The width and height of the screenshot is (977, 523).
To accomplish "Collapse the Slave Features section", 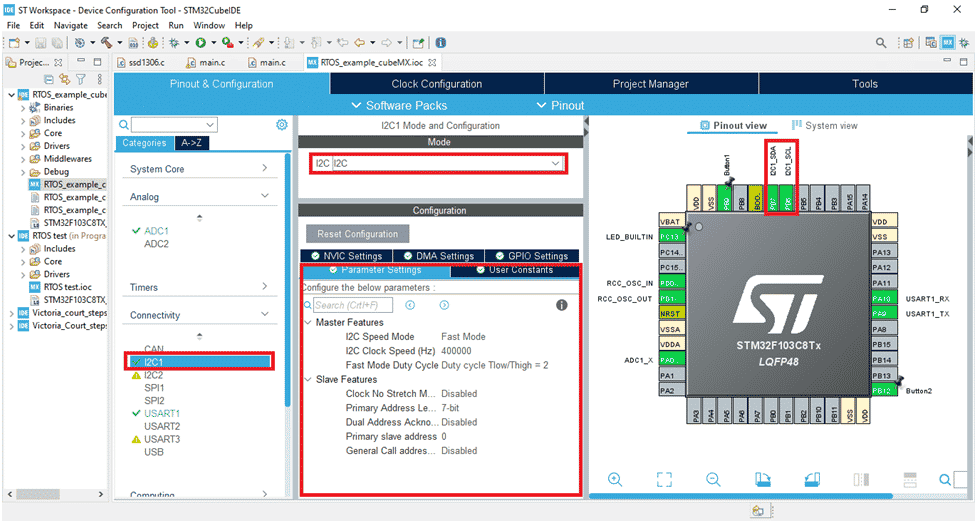I will pos(308,379).
